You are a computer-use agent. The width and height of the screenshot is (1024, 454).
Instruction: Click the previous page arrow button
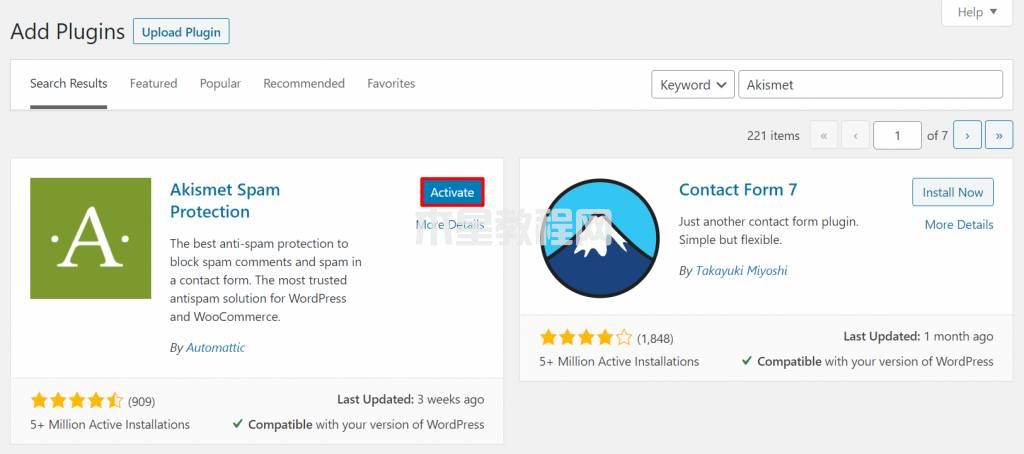pos(856,136)
